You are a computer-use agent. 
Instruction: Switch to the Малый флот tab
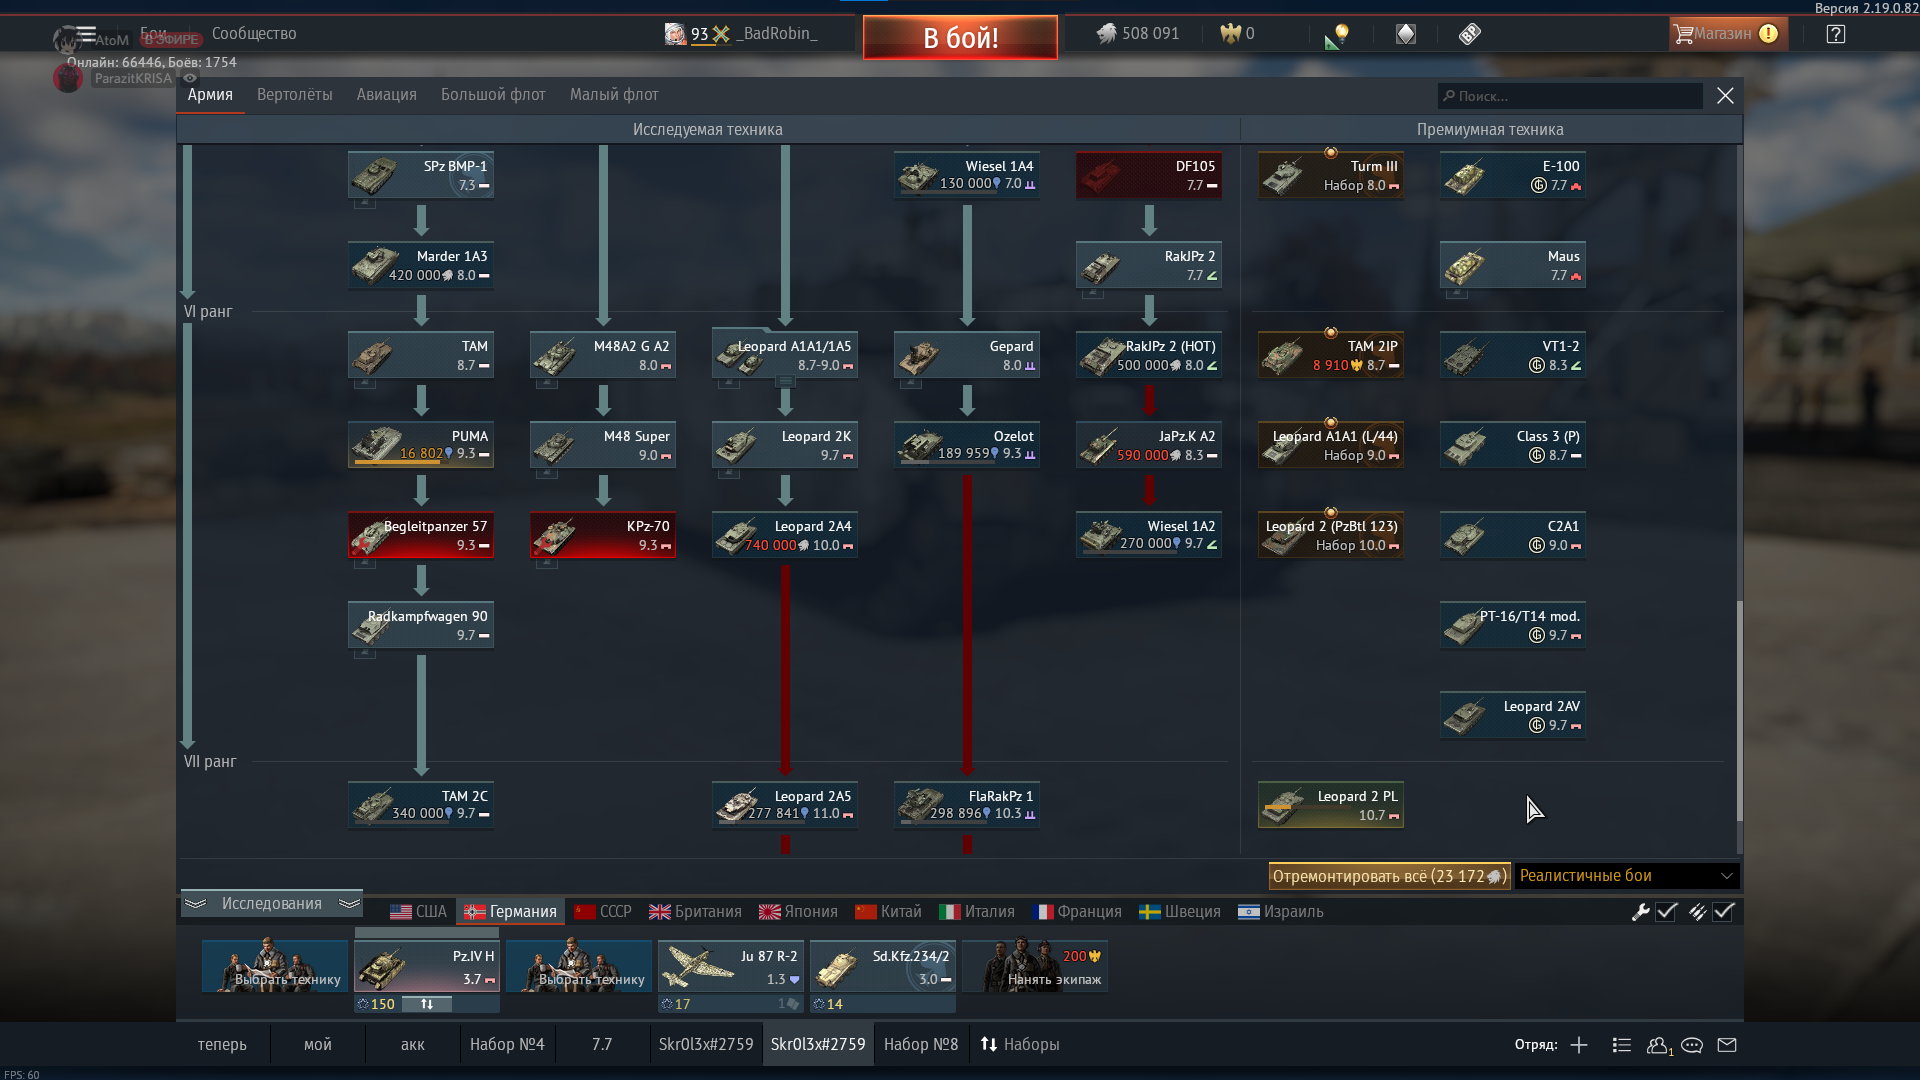614,95
